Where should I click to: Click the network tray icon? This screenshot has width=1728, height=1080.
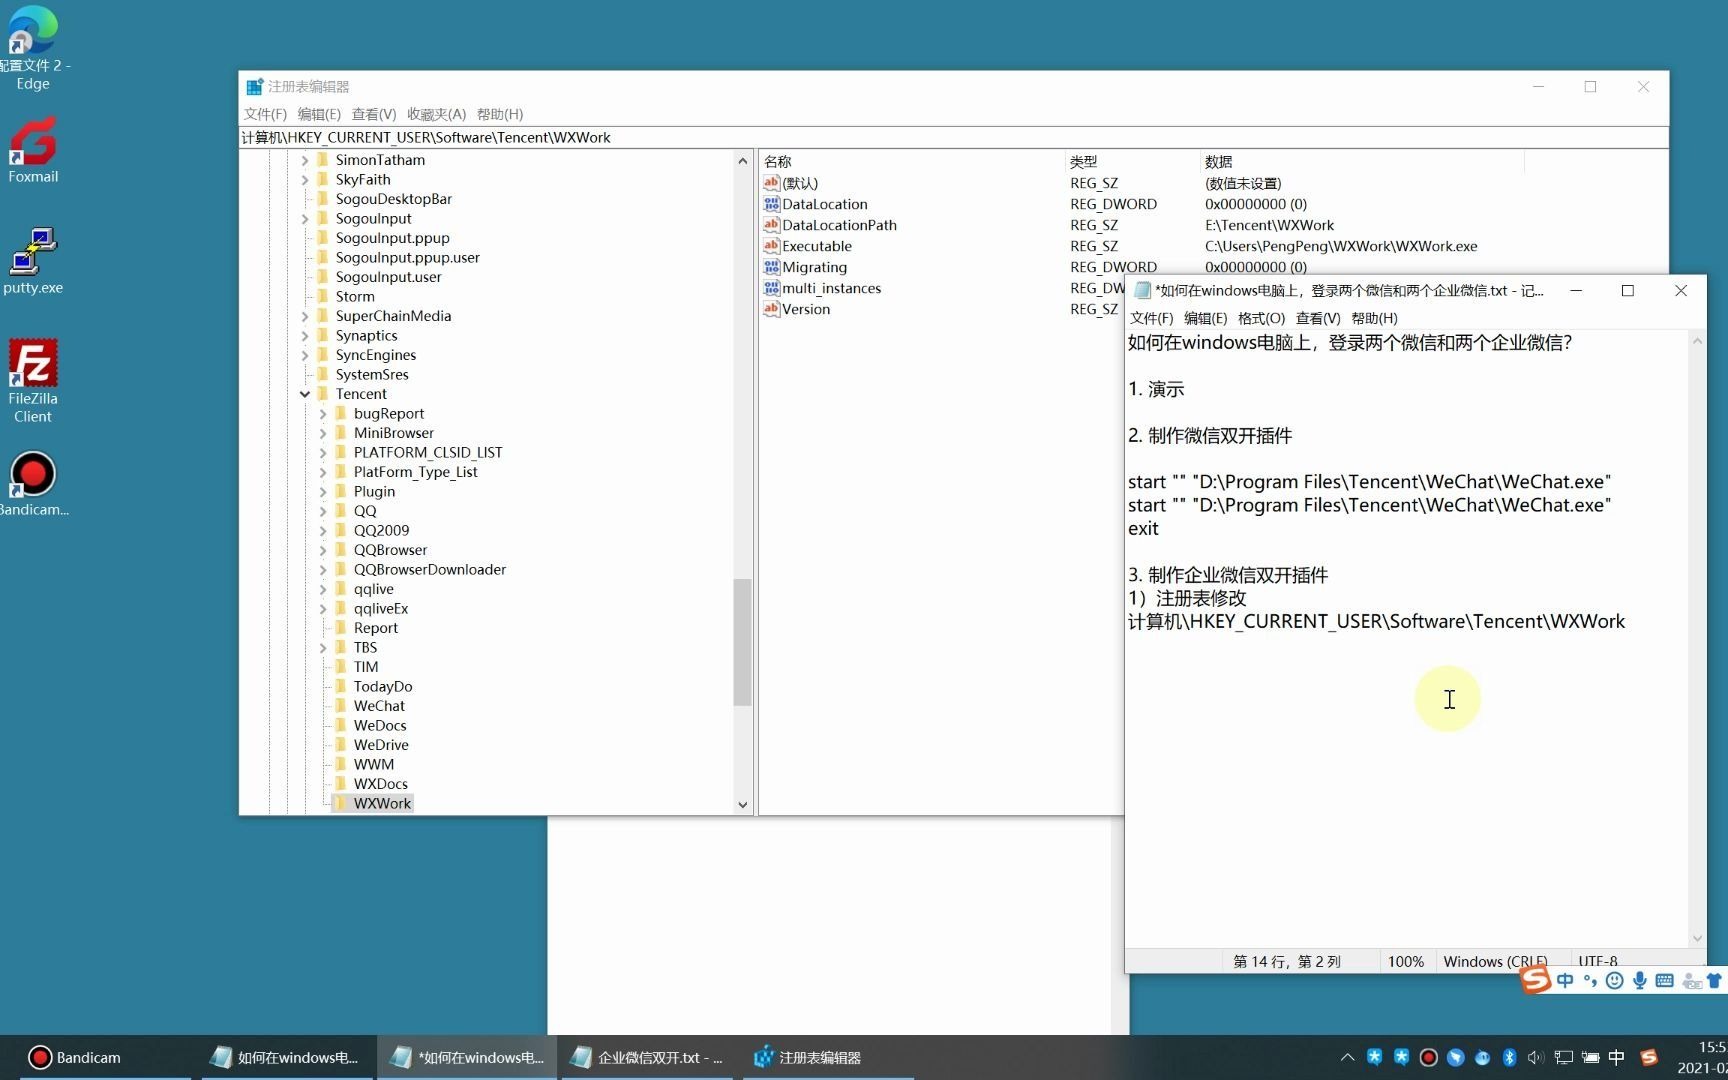click(x=1564, y=1057)
